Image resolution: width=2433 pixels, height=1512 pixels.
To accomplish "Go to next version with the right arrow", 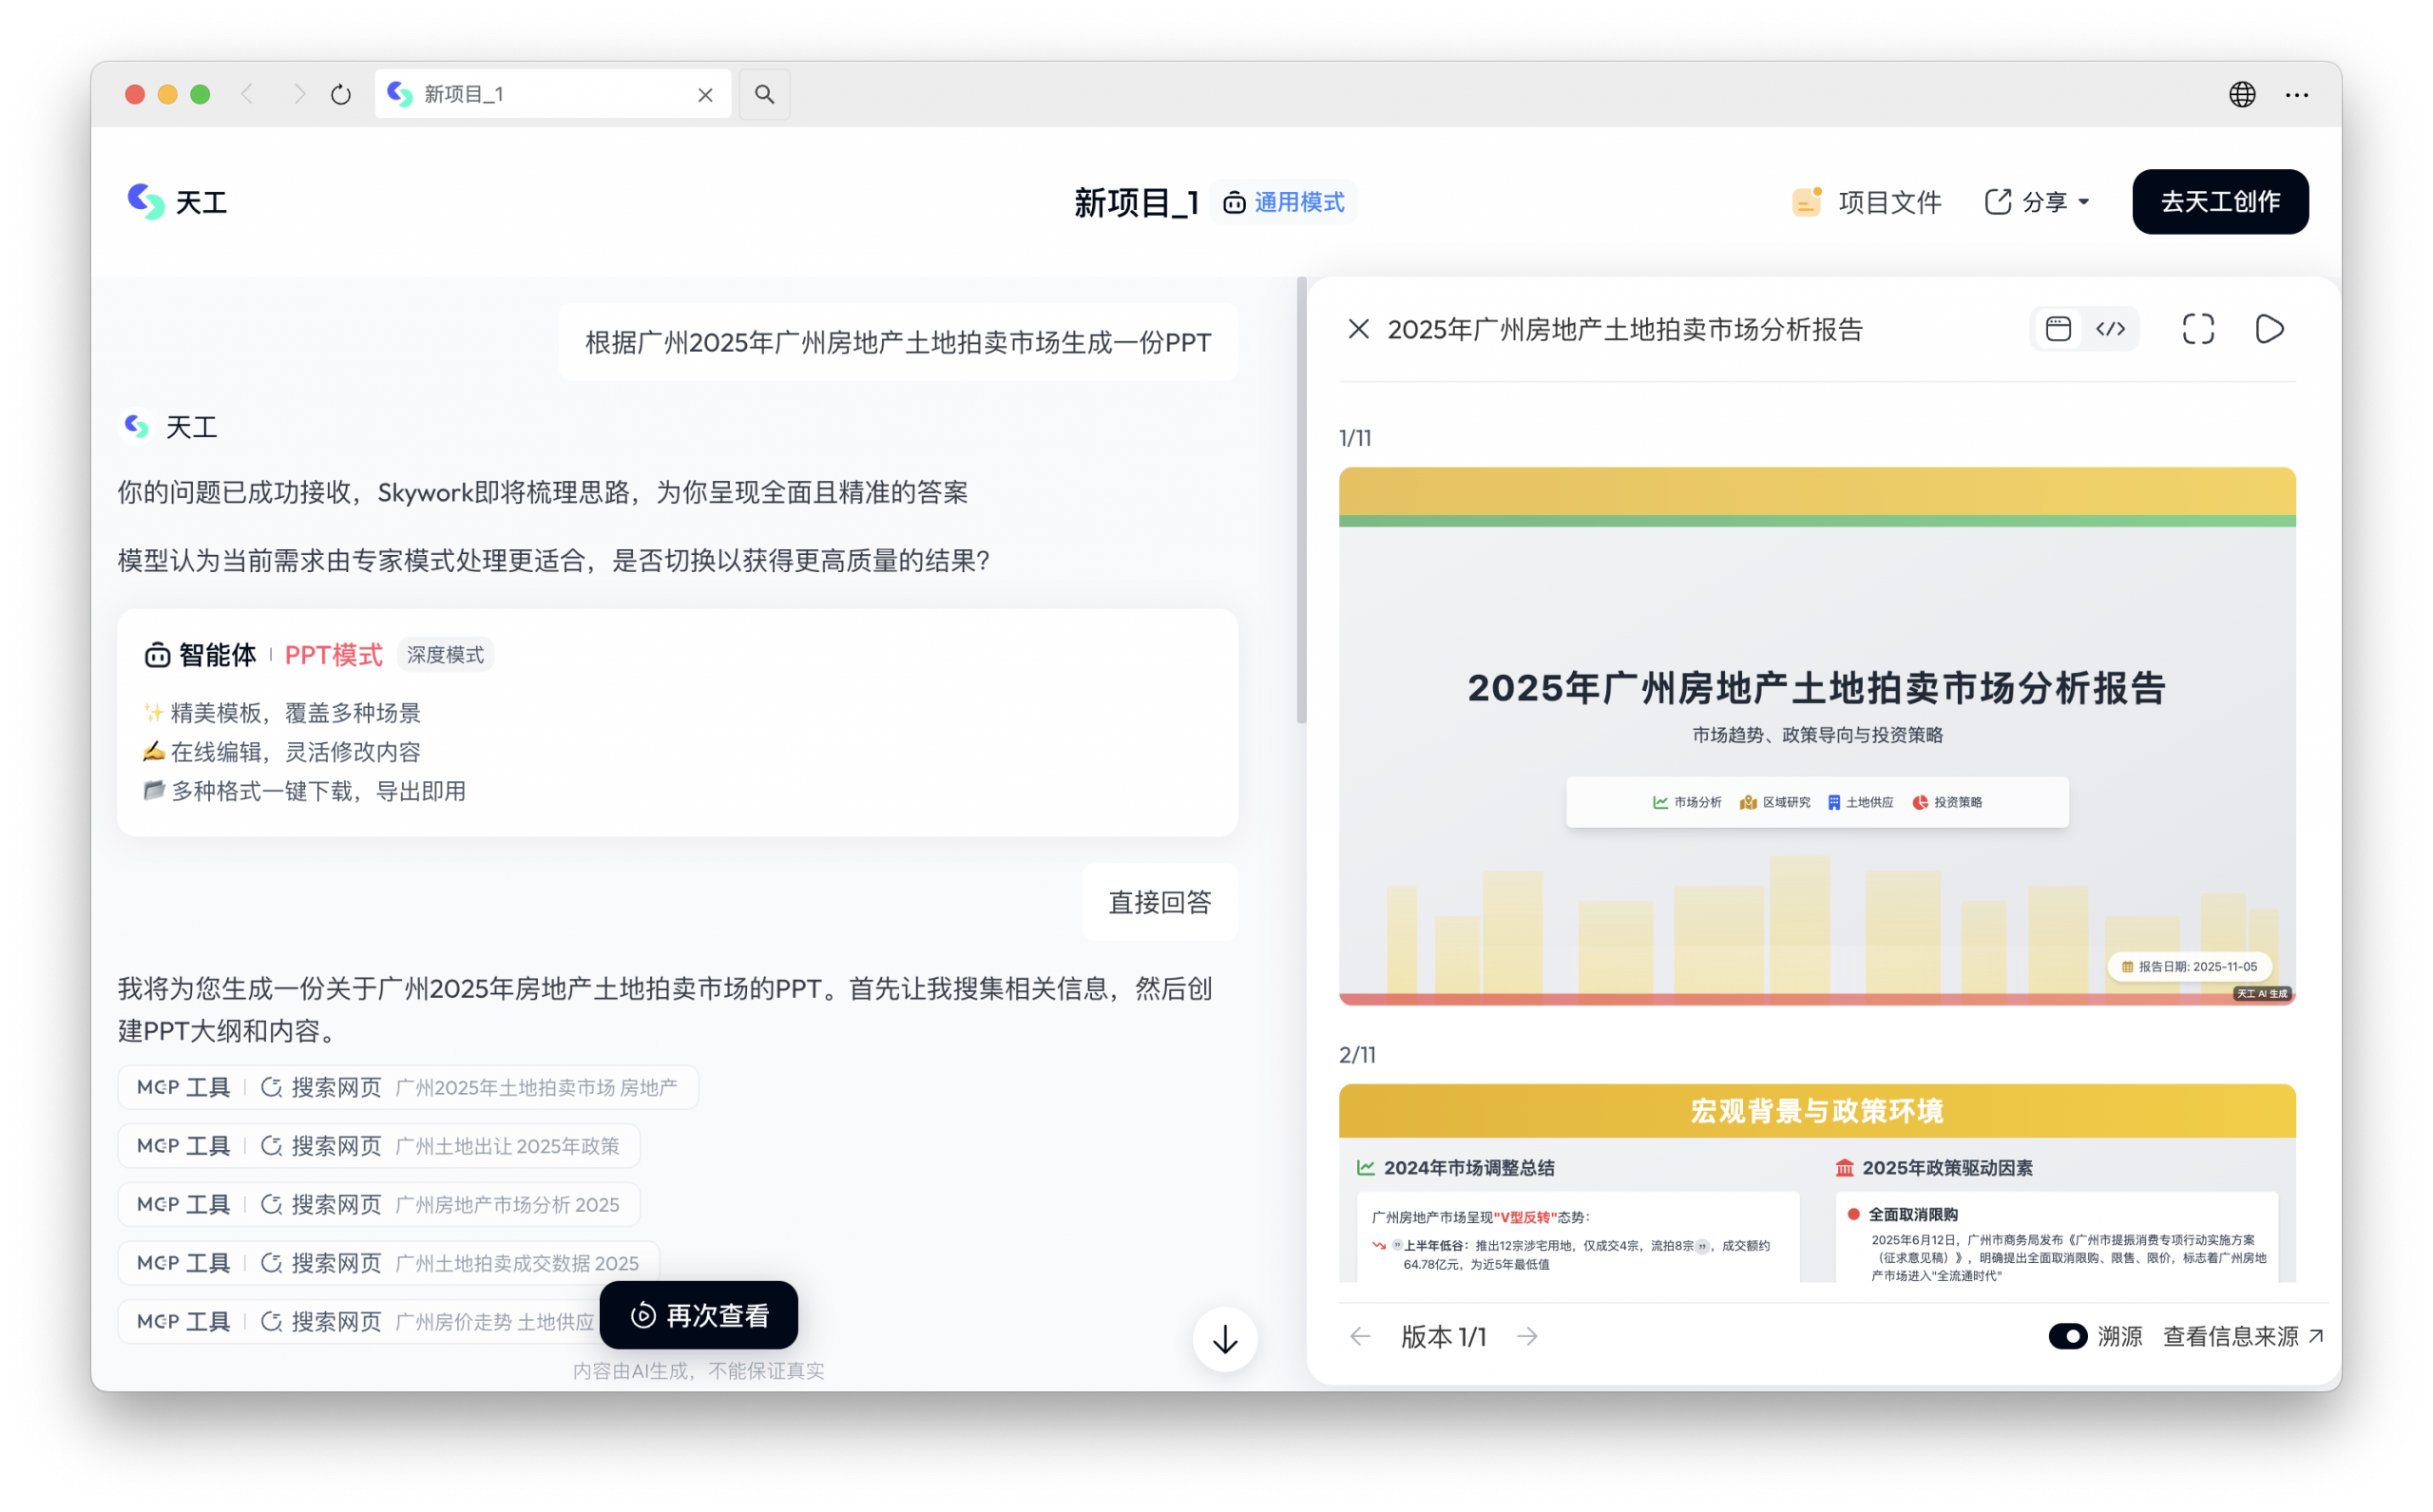I will [x=1527, y=1336].
